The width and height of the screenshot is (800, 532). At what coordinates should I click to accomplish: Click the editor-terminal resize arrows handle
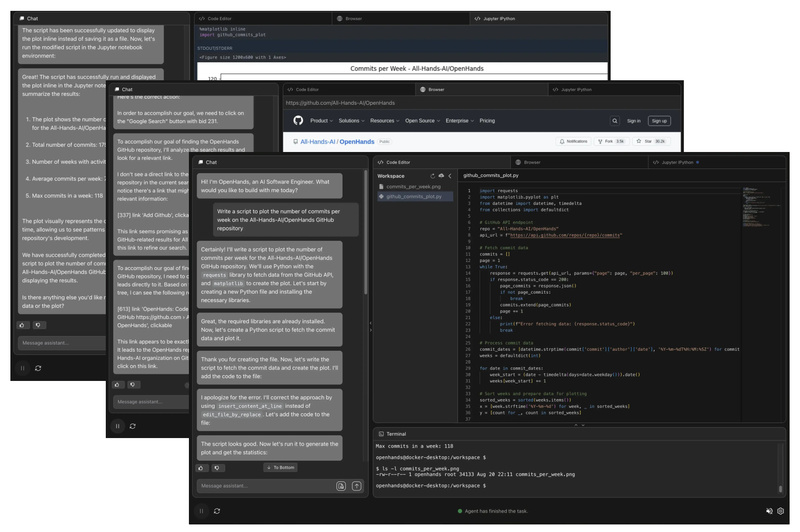pyautogui.click(x=579, y=424)
